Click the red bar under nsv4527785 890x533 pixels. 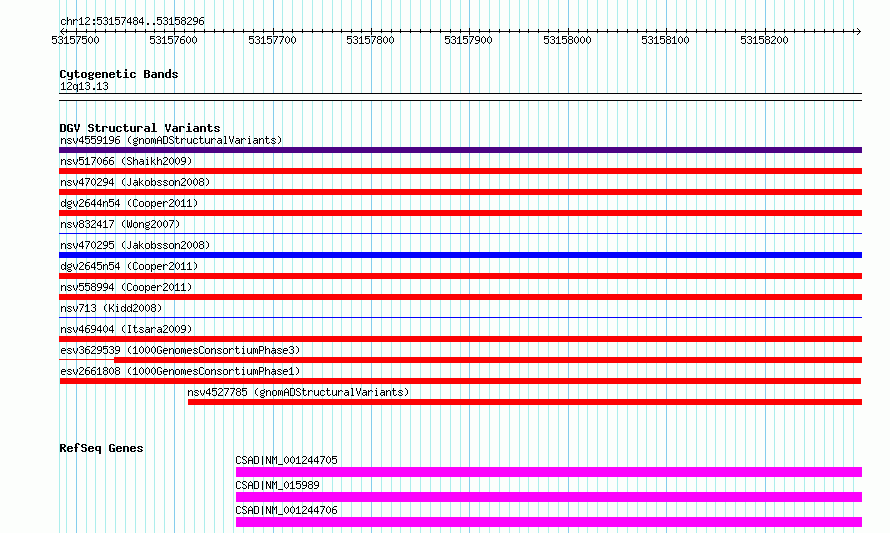tap(525, 402)
